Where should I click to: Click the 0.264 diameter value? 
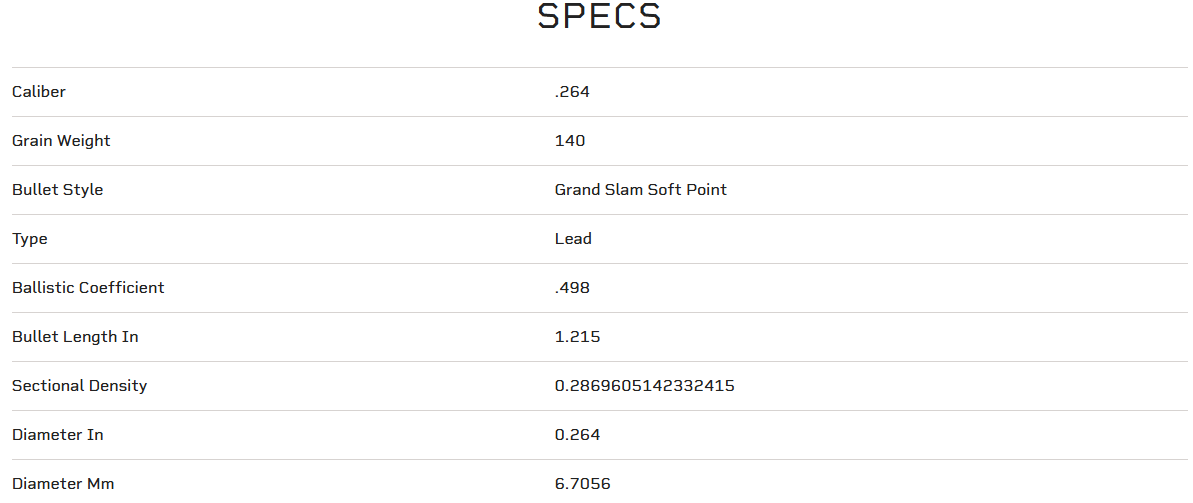coord(577,435)
